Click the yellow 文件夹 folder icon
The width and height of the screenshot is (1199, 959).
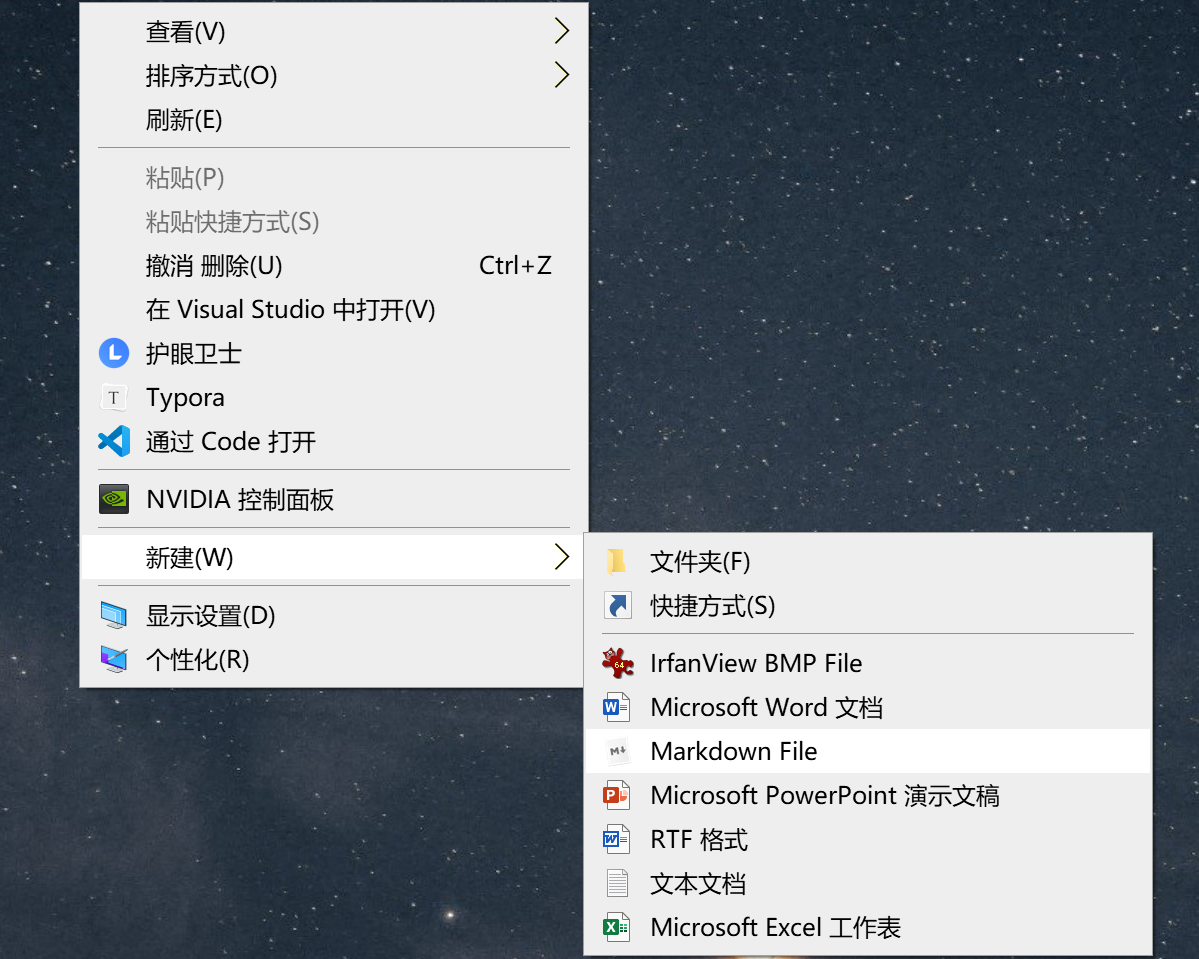pyautogui.click(x=616, y=561)
